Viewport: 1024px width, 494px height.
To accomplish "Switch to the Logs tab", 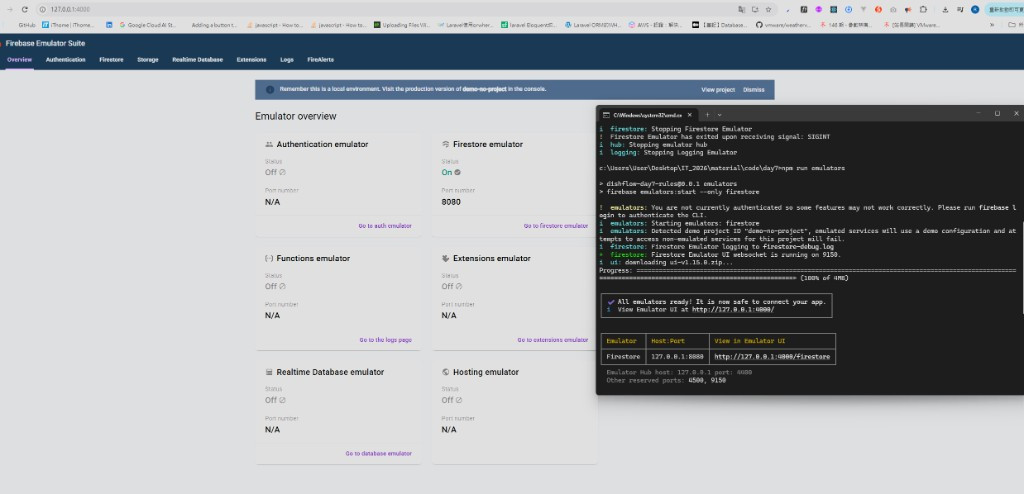I will [287, 59].
